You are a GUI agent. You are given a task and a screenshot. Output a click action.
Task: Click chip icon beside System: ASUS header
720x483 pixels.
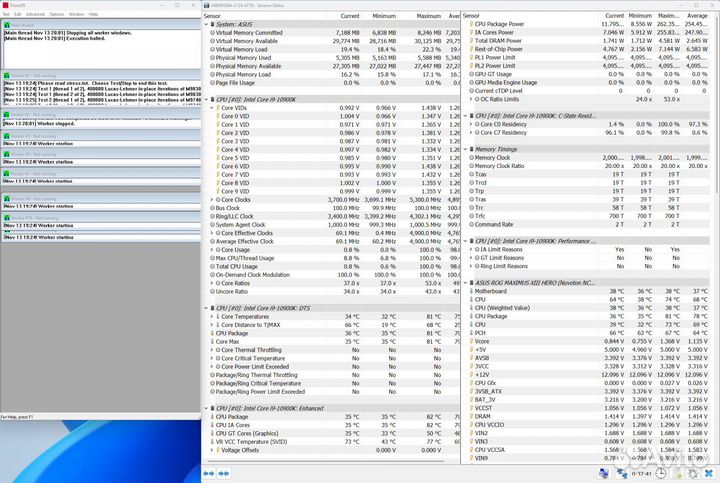point(213,24)
